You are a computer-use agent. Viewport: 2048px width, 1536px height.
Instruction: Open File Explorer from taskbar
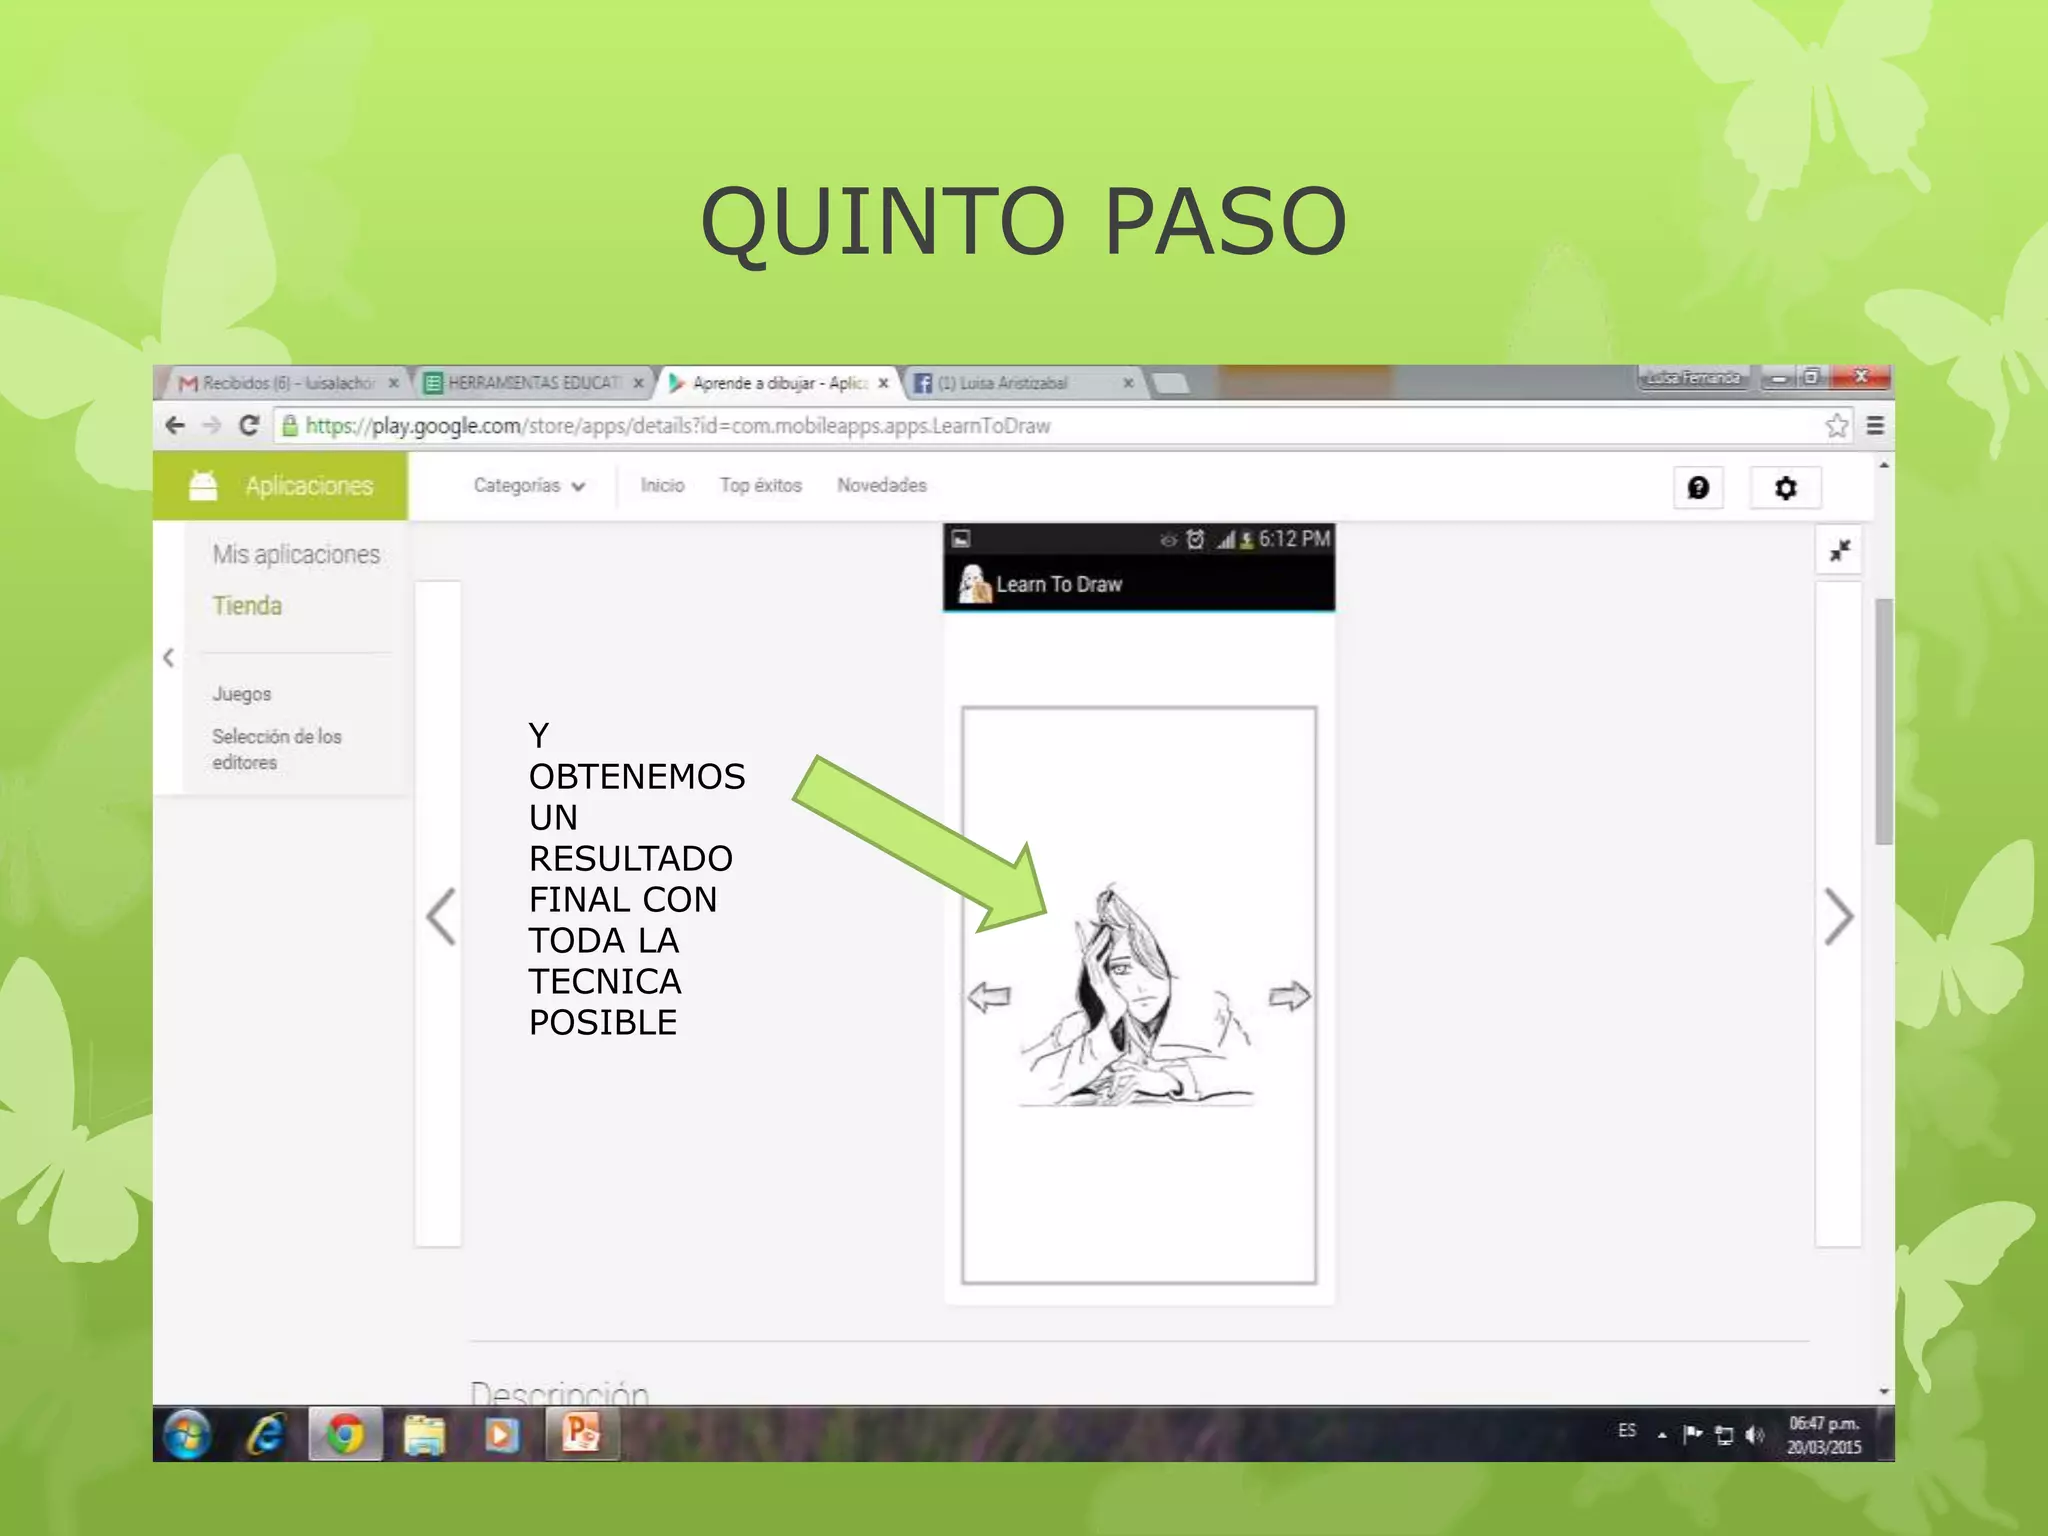pos(424,1436)
